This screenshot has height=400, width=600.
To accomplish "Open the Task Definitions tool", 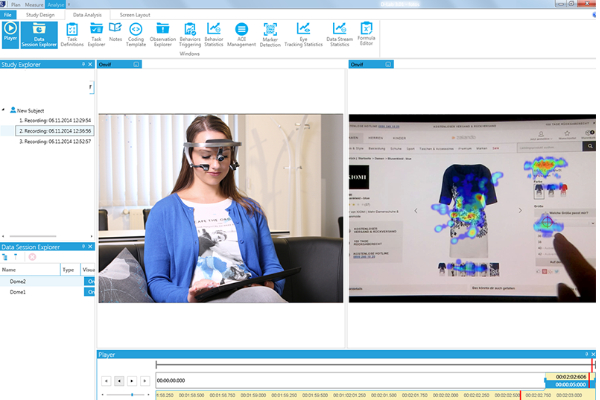I will point(72,35).
